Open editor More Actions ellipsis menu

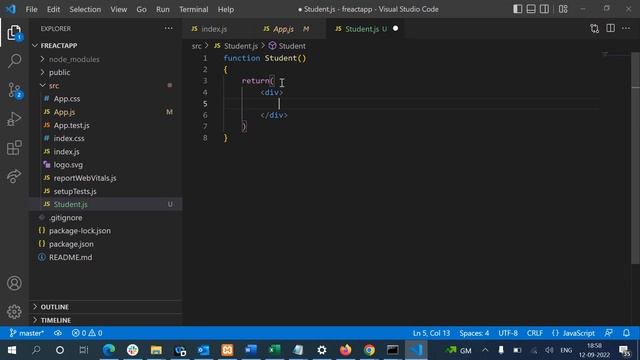(626, 29)
